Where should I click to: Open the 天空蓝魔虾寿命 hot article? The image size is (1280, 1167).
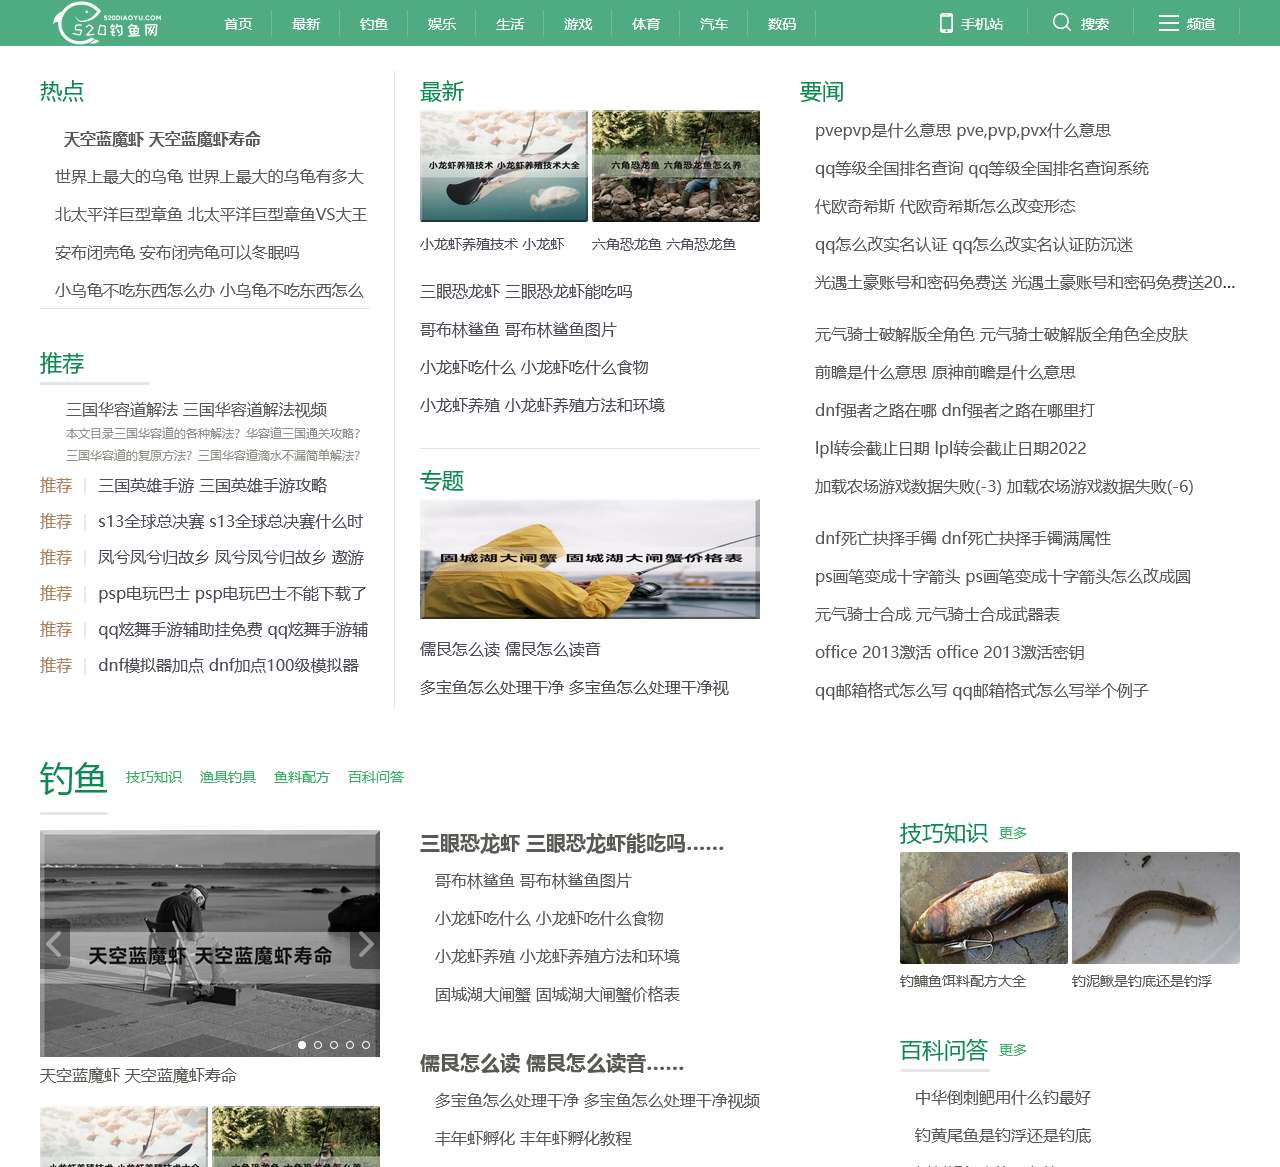click(x=160, y=139)
